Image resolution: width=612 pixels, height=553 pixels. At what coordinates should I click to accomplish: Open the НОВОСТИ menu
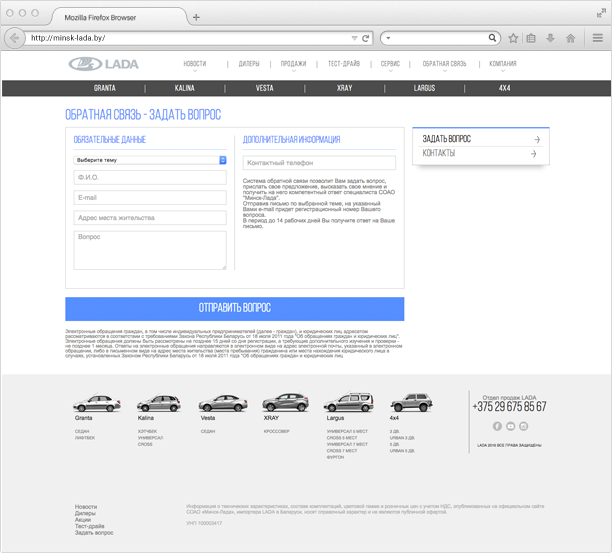[x=195, y=64]
